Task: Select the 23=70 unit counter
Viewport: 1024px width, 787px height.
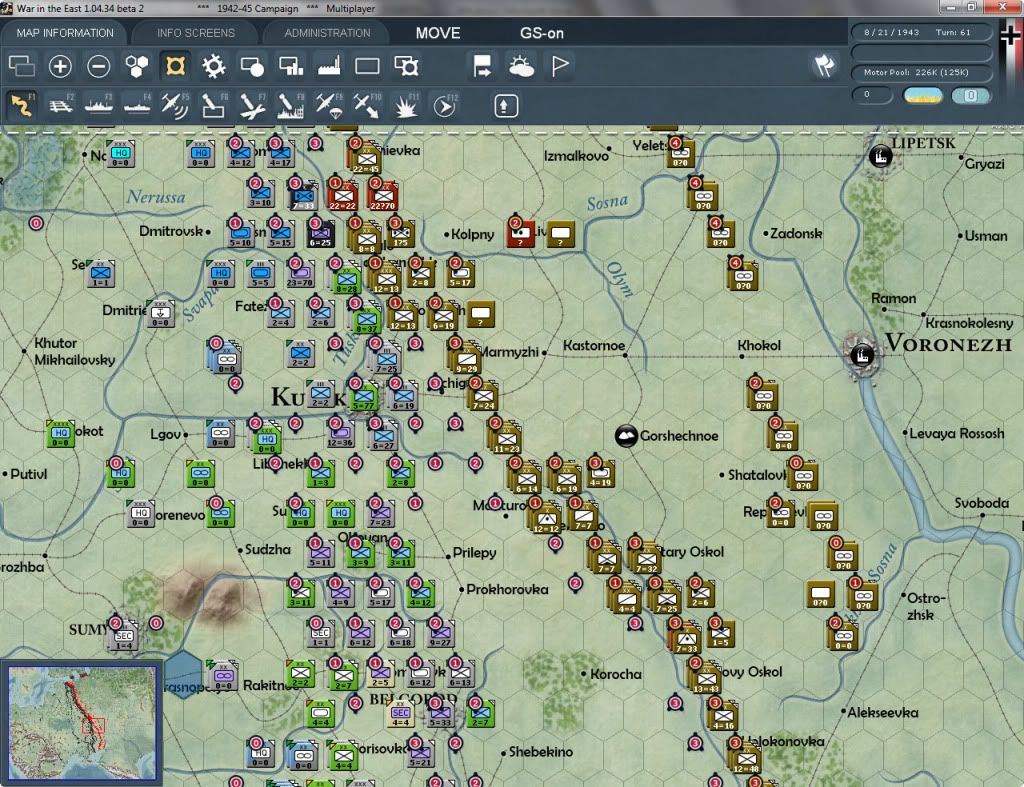Action: click(300, 274)
